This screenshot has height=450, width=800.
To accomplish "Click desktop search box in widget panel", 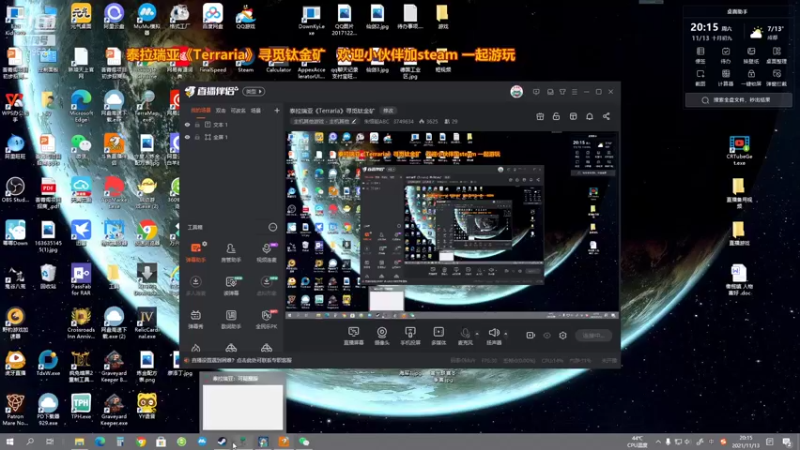I will click(x=738, y=100).
